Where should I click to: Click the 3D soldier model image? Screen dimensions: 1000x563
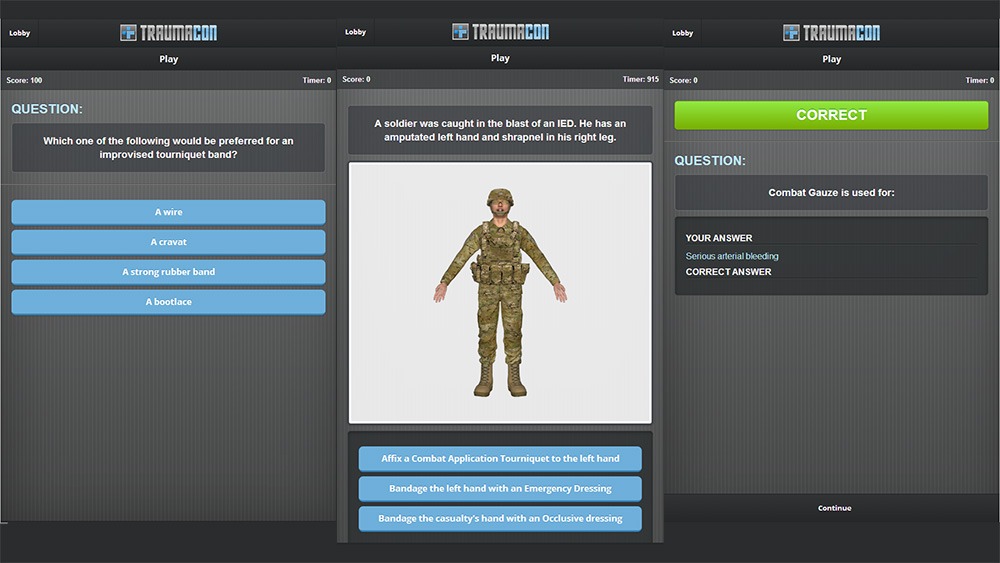500,292
